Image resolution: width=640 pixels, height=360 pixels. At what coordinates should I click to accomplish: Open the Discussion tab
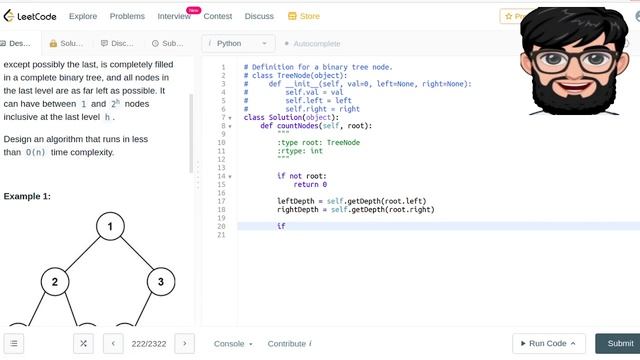pos(117,43)
